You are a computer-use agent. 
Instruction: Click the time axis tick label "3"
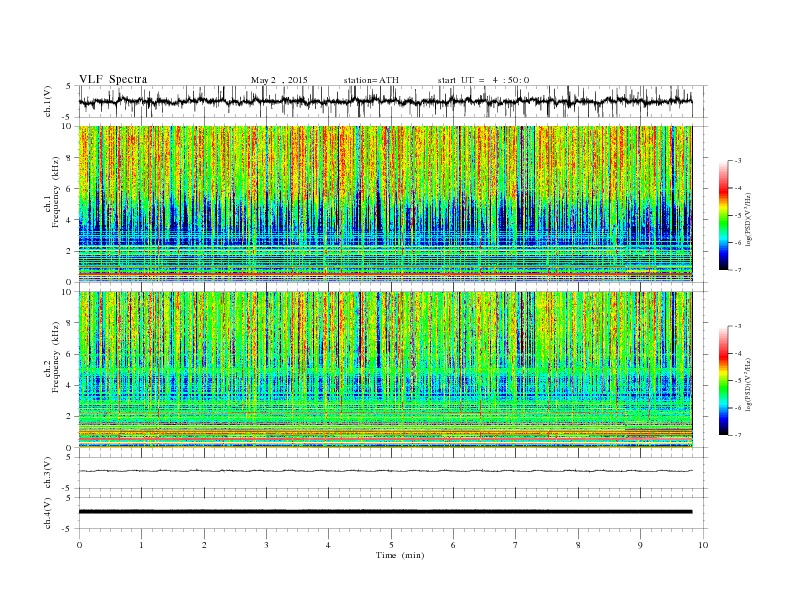coord(266,545)
